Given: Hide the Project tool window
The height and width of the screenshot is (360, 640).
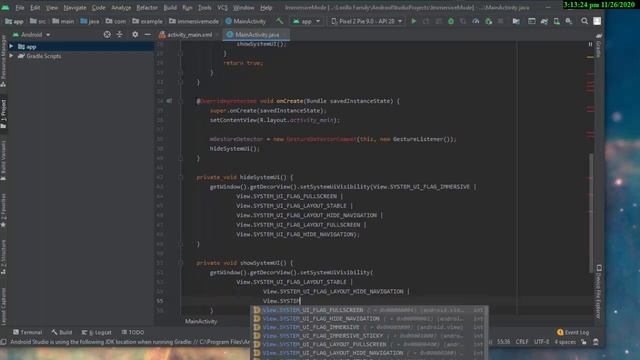Looking at the screenshot, I should click(147, 35).
